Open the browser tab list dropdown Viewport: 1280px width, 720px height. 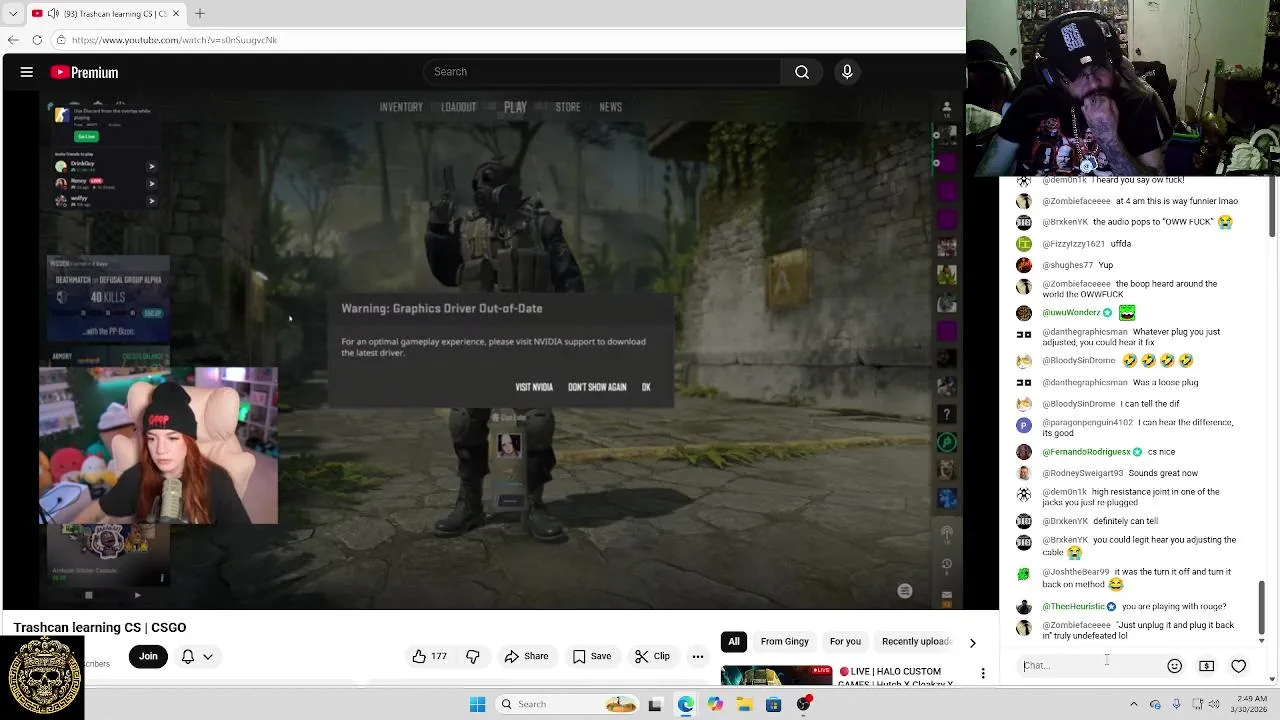pos(12,13)
